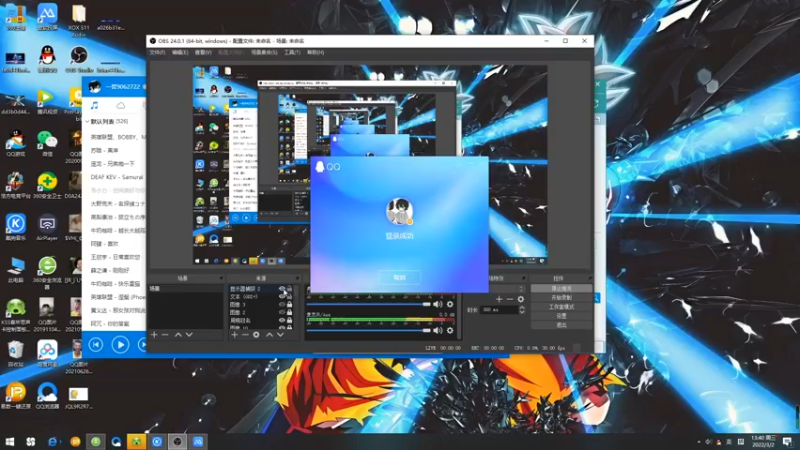Launch the QQ浏览器 desktop icon

[x=47, y=396]
